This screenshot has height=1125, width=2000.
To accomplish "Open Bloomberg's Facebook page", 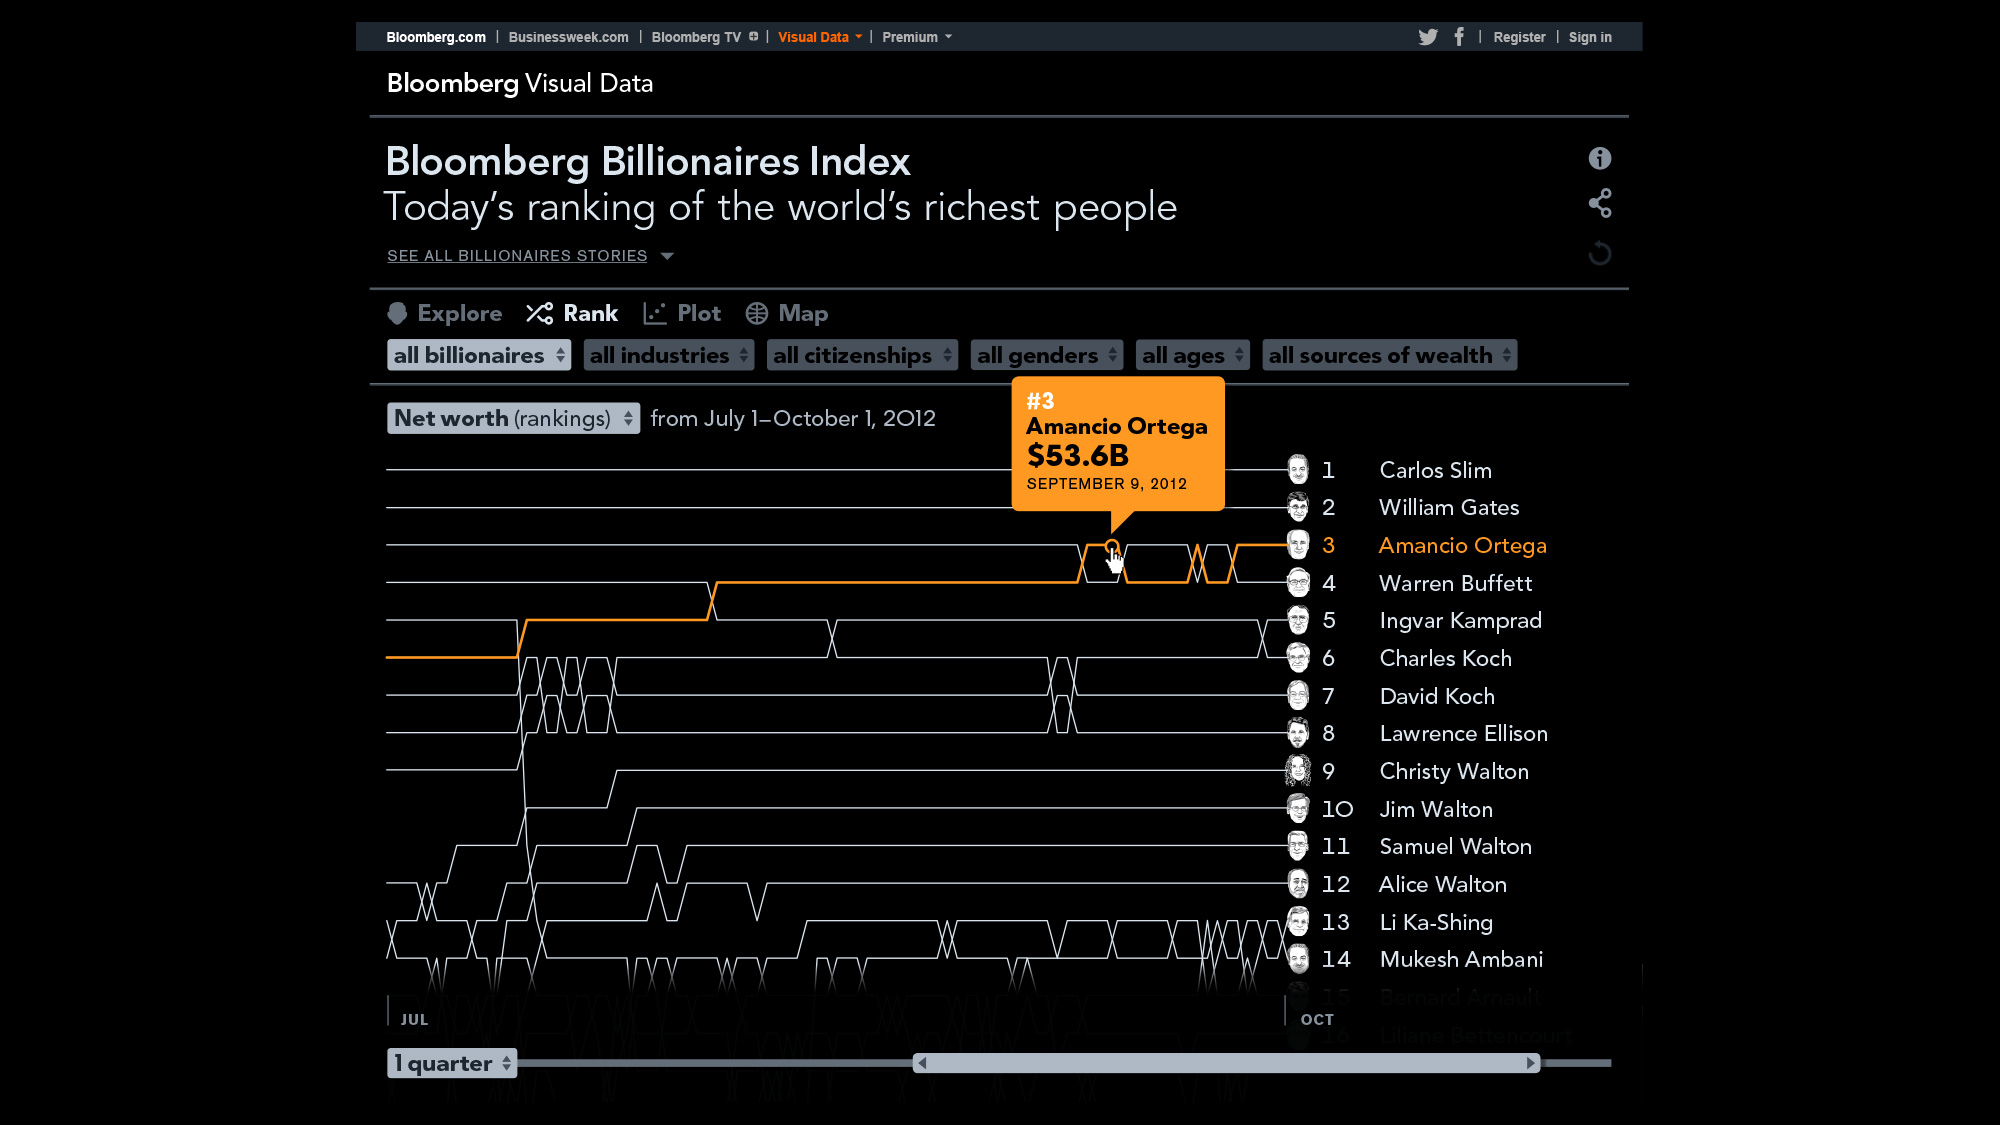I will coord(1459,37).
